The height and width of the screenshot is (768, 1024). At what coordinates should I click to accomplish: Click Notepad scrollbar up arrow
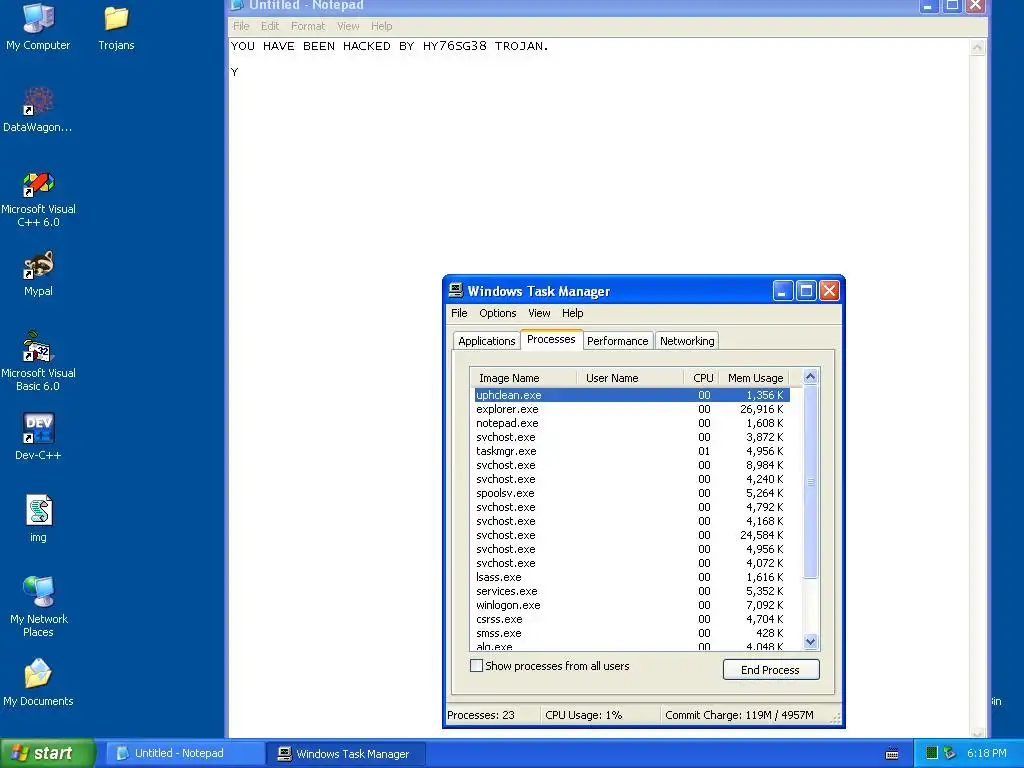point(978,47)
